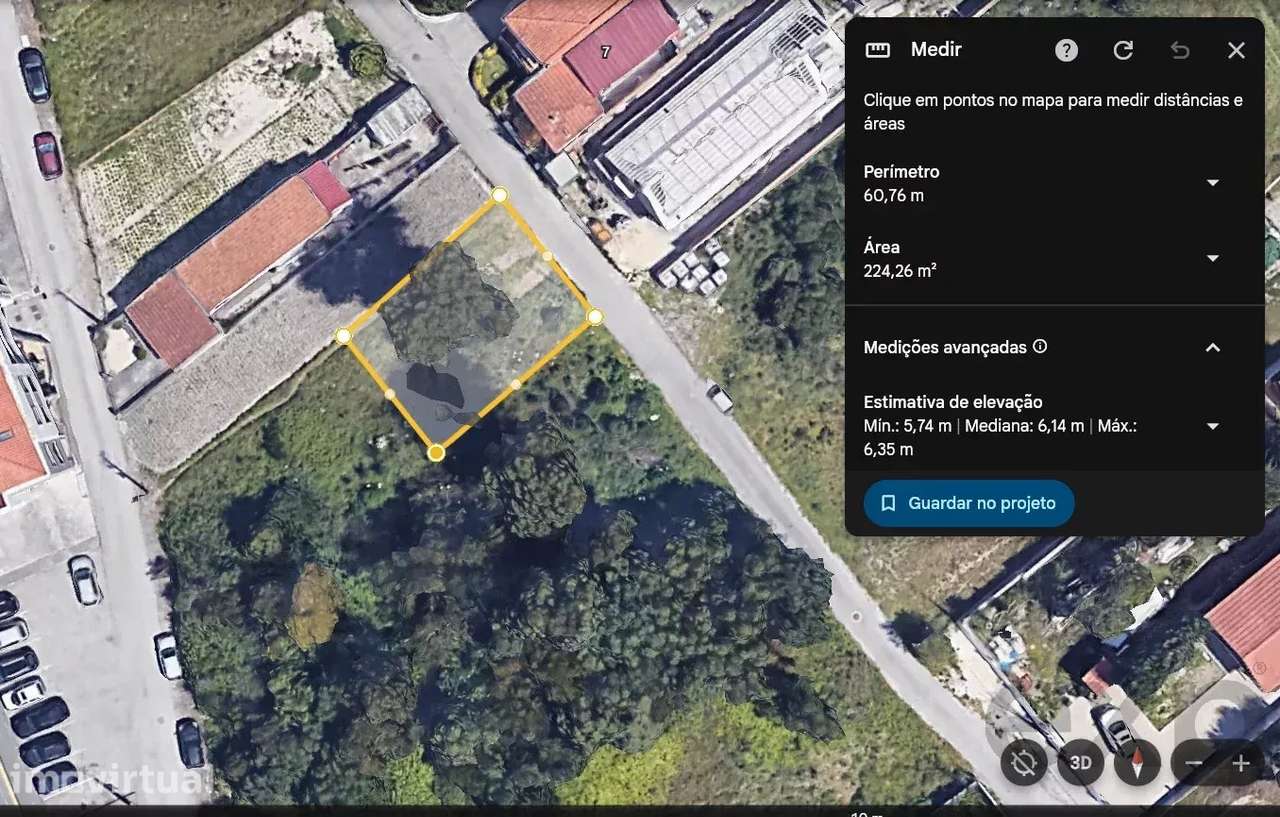Close the Medir measurement panel

tap(1237, 50)
